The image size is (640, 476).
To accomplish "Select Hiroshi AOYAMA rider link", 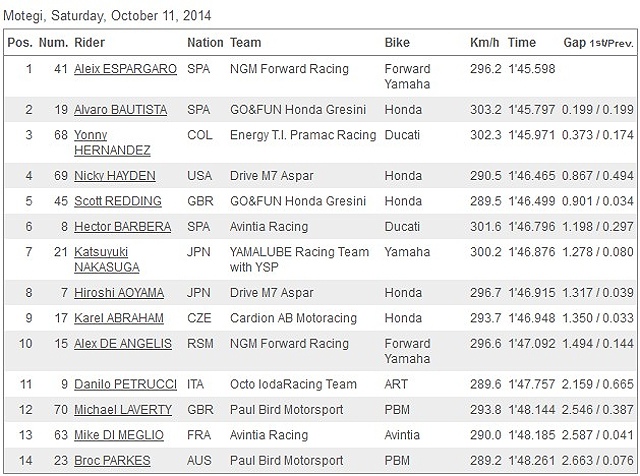I will tap(119, 293).
